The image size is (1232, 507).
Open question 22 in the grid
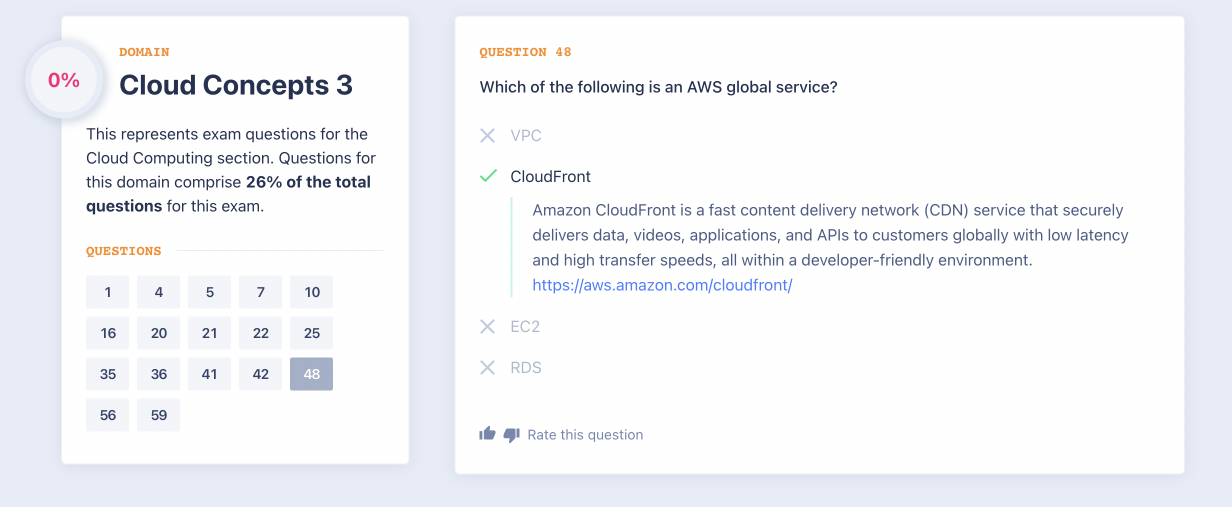[261, 333]
